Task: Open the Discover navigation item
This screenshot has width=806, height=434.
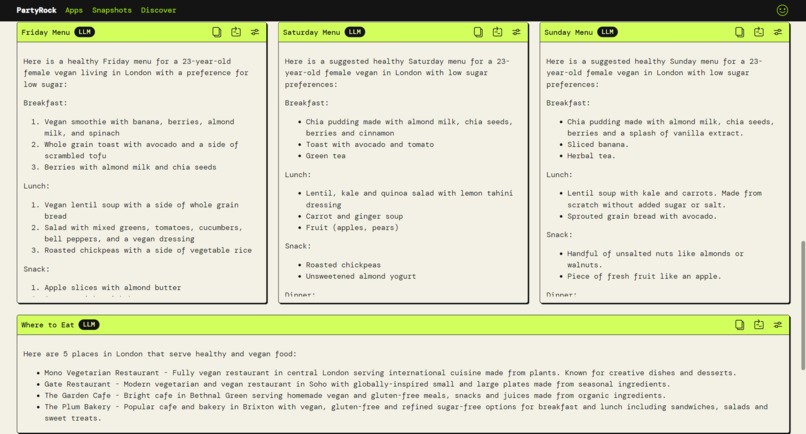Action: click(x=158, y=10)
